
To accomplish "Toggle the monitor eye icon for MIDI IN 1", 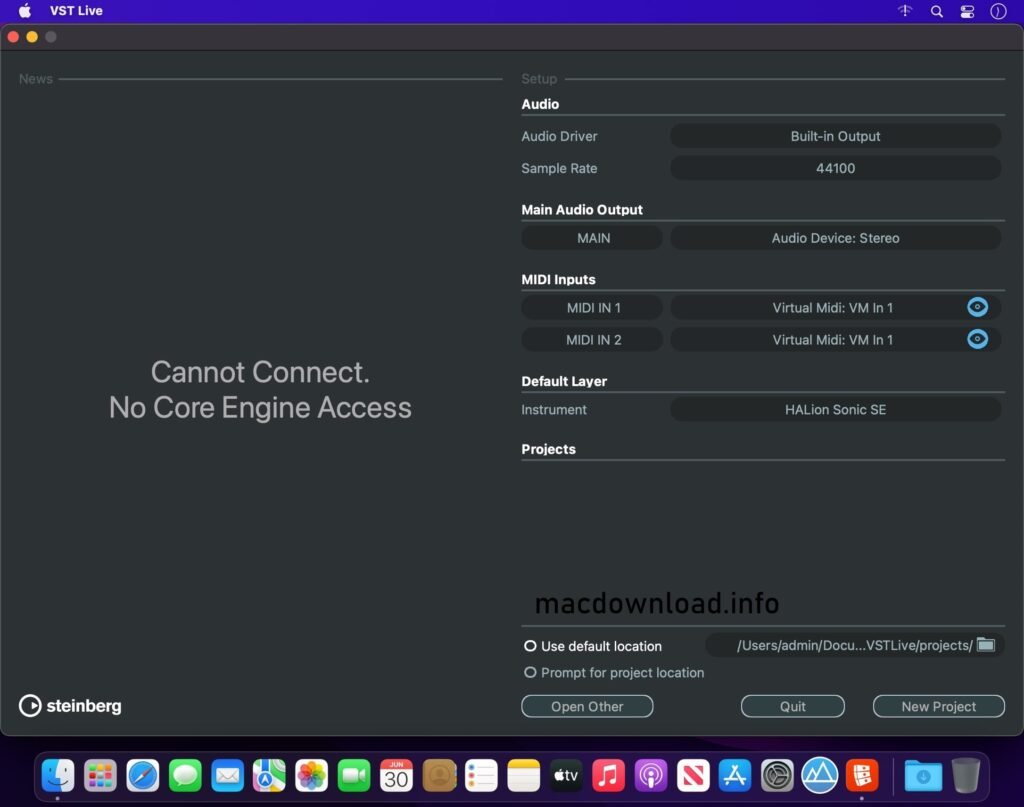I will (977, 307).
